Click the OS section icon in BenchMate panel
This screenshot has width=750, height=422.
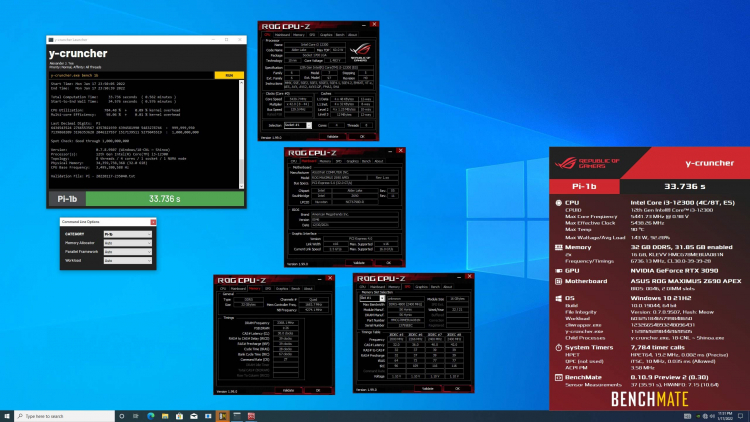click(557, 298)
